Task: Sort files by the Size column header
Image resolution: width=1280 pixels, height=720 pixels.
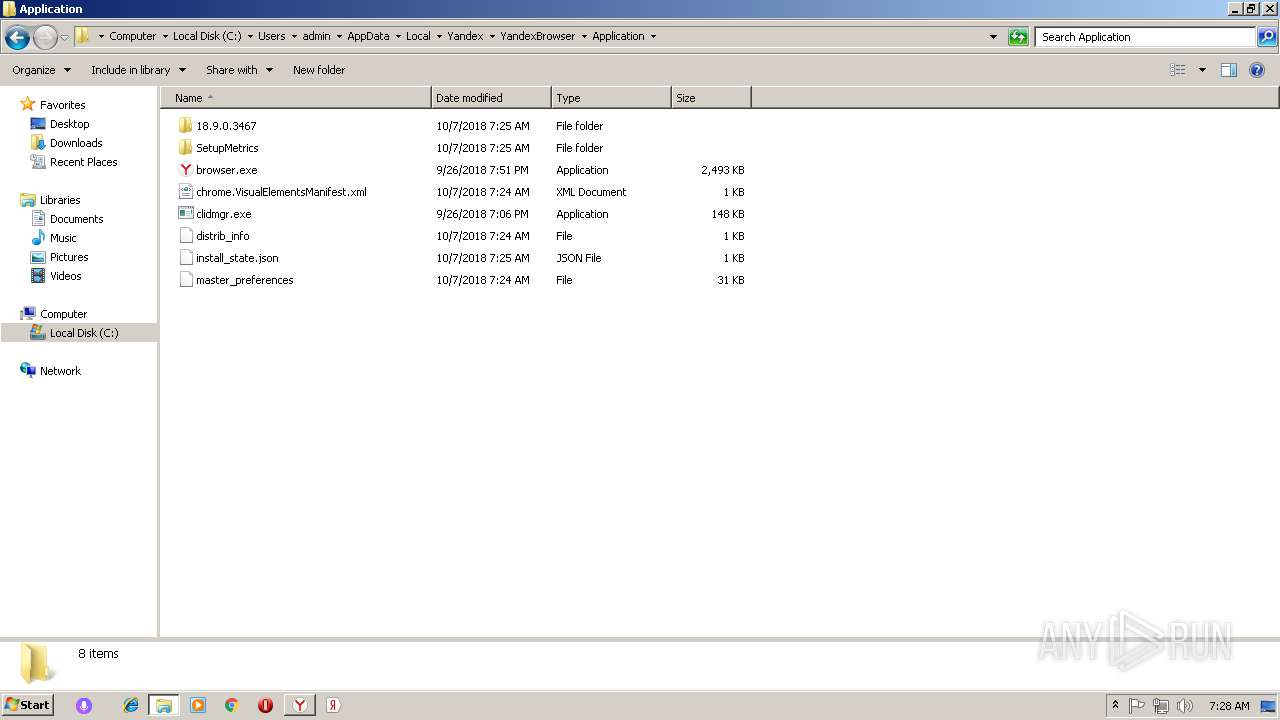Action: click(x=711, y=98)
